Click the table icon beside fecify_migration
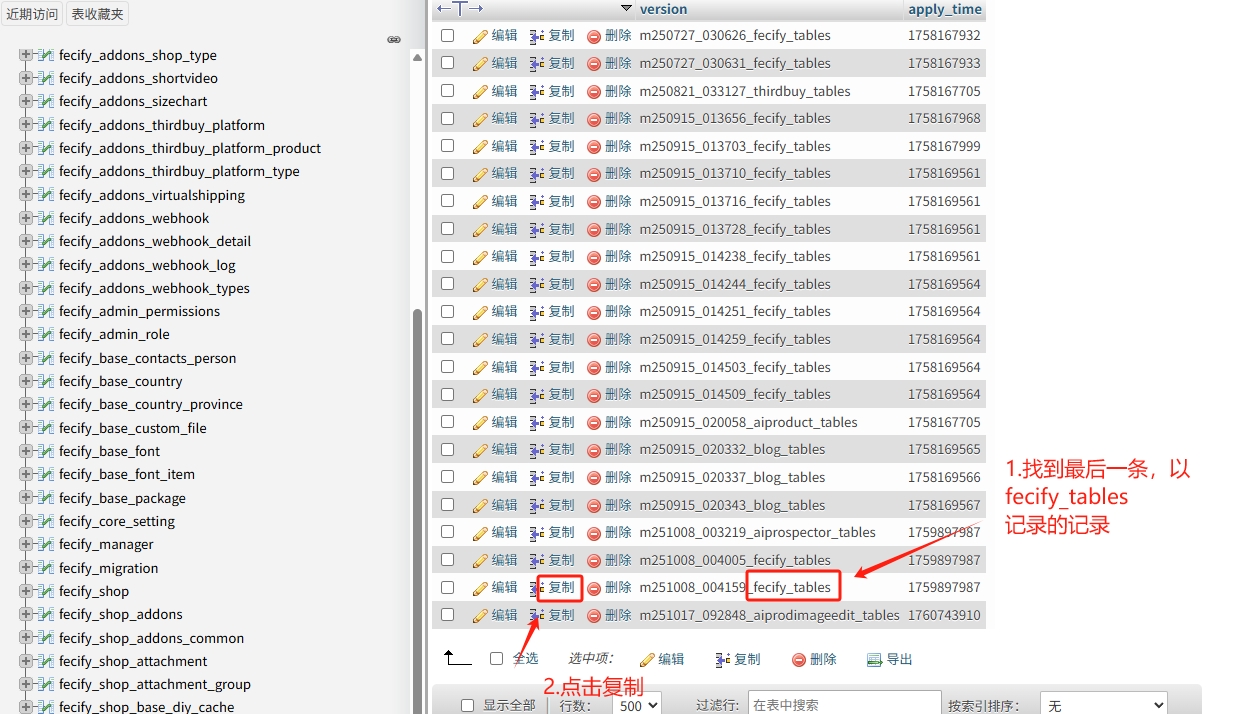 46,568
